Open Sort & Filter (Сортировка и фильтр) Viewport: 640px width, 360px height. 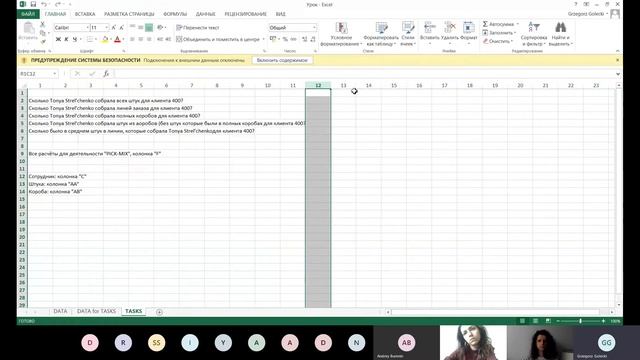coord(534,33)
